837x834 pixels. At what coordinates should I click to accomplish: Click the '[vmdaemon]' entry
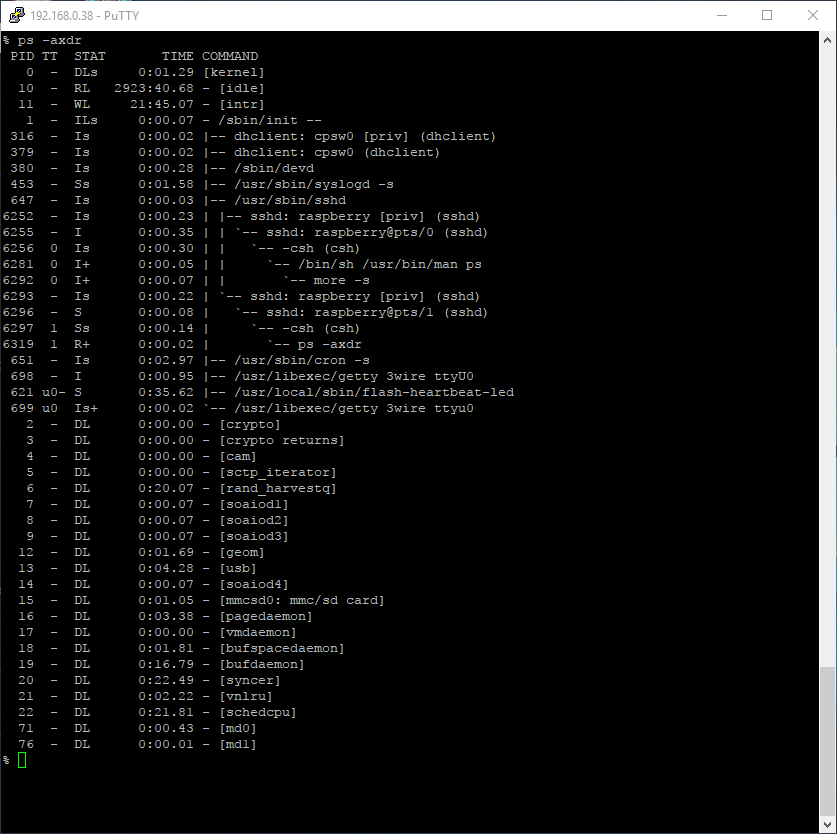coord(258,633)
